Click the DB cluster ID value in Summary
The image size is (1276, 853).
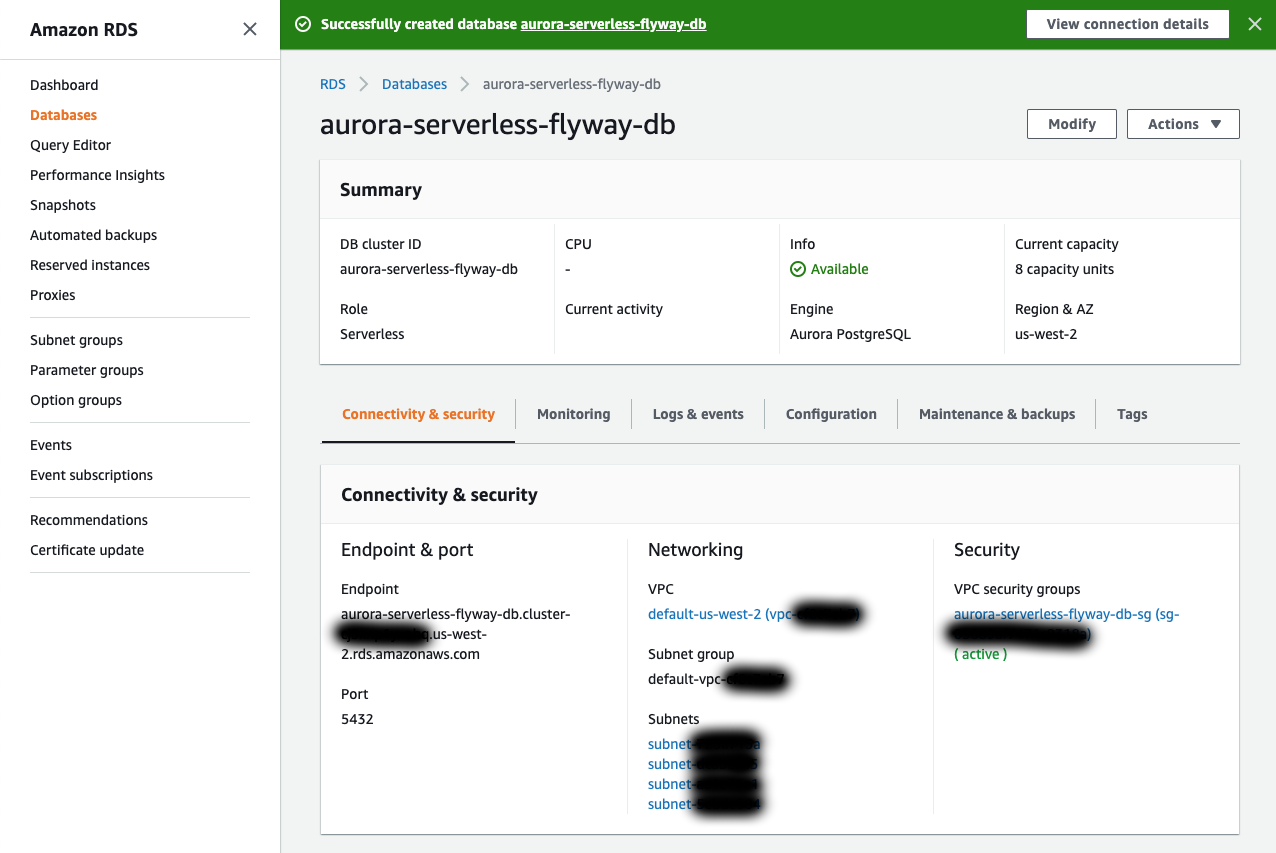[429, 269]
